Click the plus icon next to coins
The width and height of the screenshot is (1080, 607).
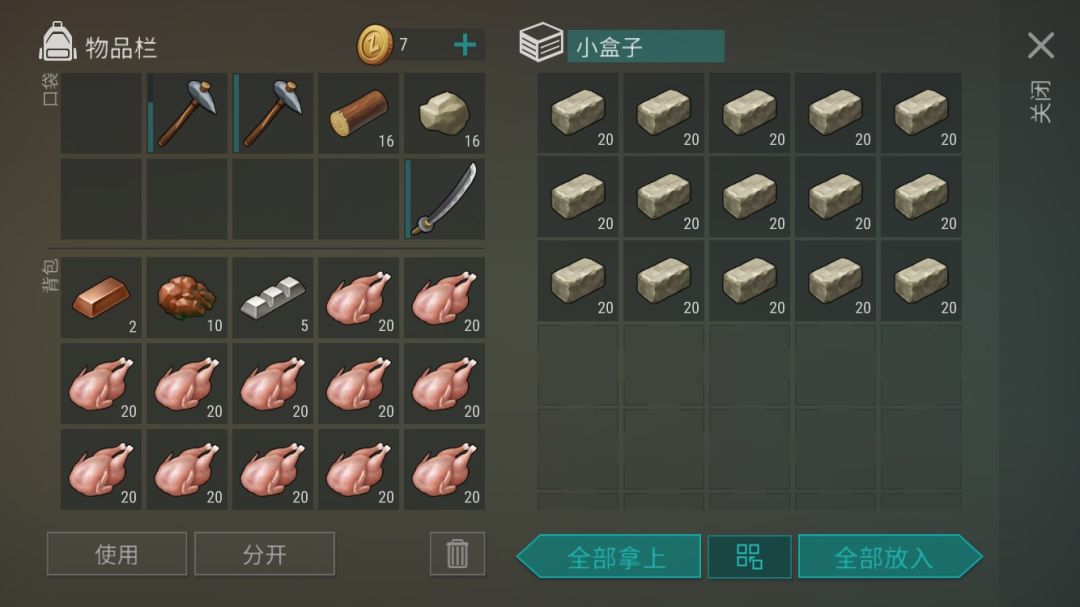pos(465,45)
